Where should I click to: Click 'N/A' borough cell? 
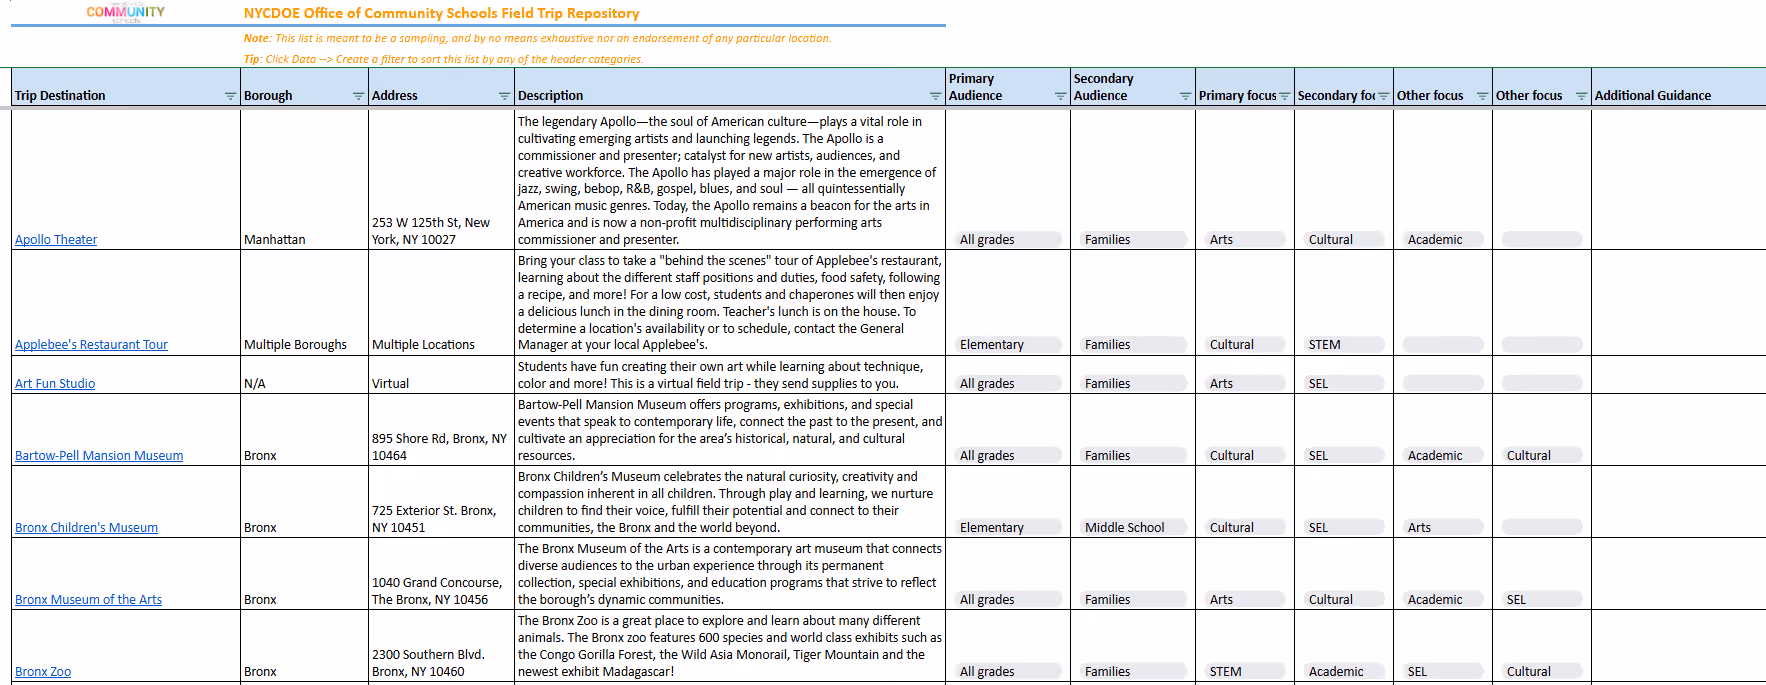pyautogui.click(x=304, y=375)
